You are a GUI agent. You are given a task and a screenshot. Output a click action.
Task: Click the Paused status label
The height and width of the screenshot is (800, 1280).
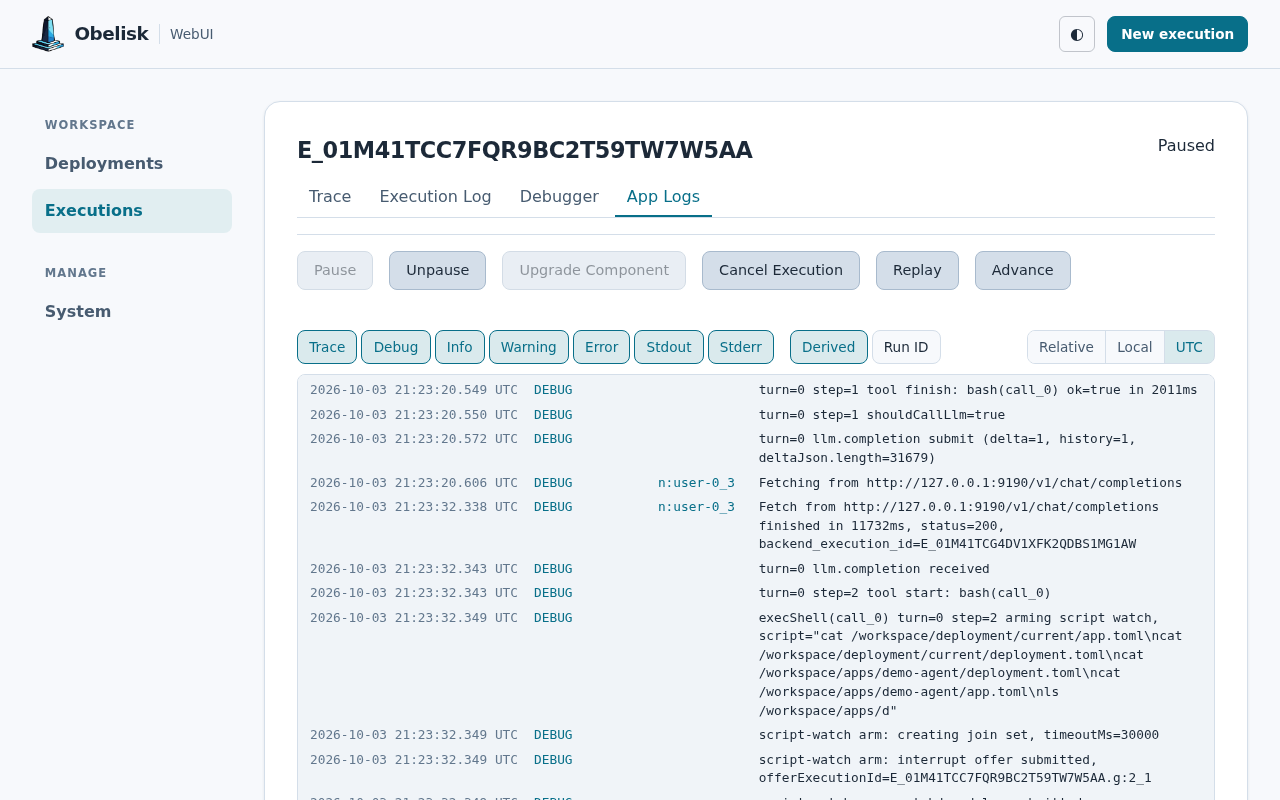click(1186, 146)
